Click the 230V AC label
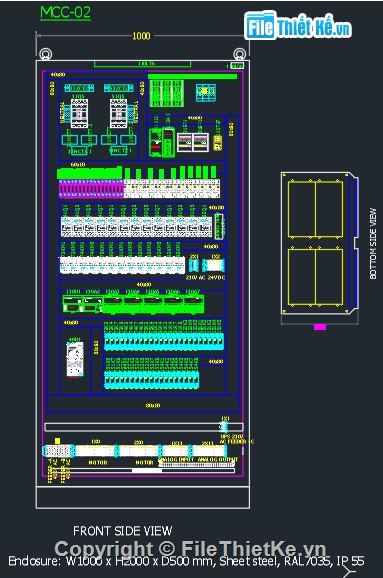Image resolution: width=383 pixels, height=578 pixels. click(x=195, y=277)
